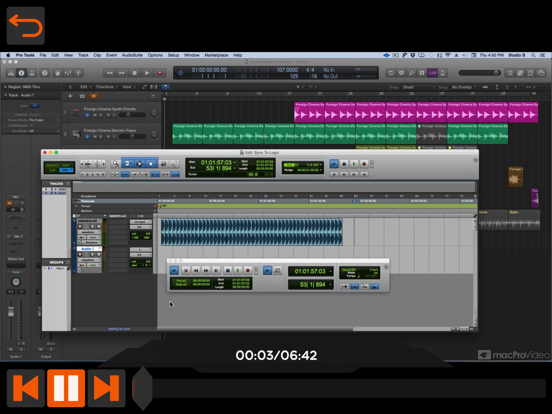Click Logic record transport button

pos(160,73)
